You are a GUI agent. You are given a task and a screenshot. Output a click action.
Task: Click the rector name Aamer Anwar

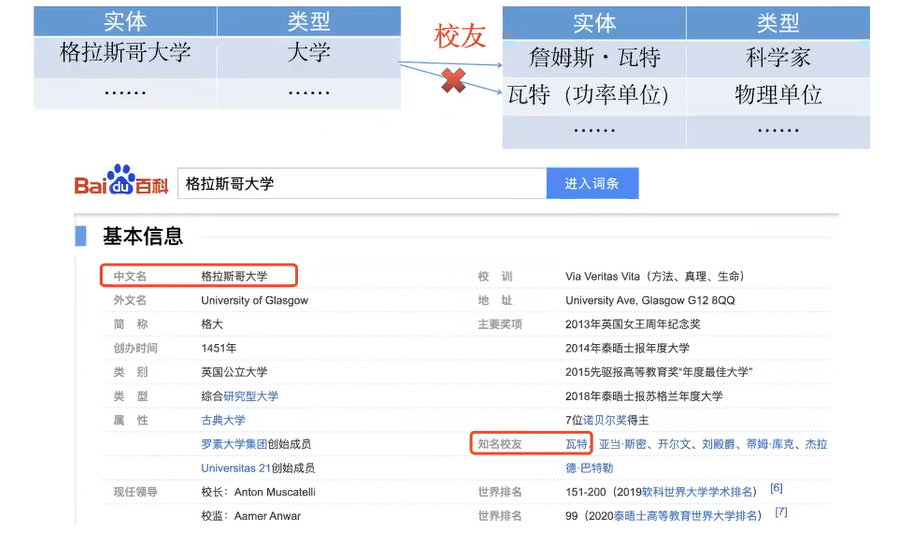[x=267, y=516]
